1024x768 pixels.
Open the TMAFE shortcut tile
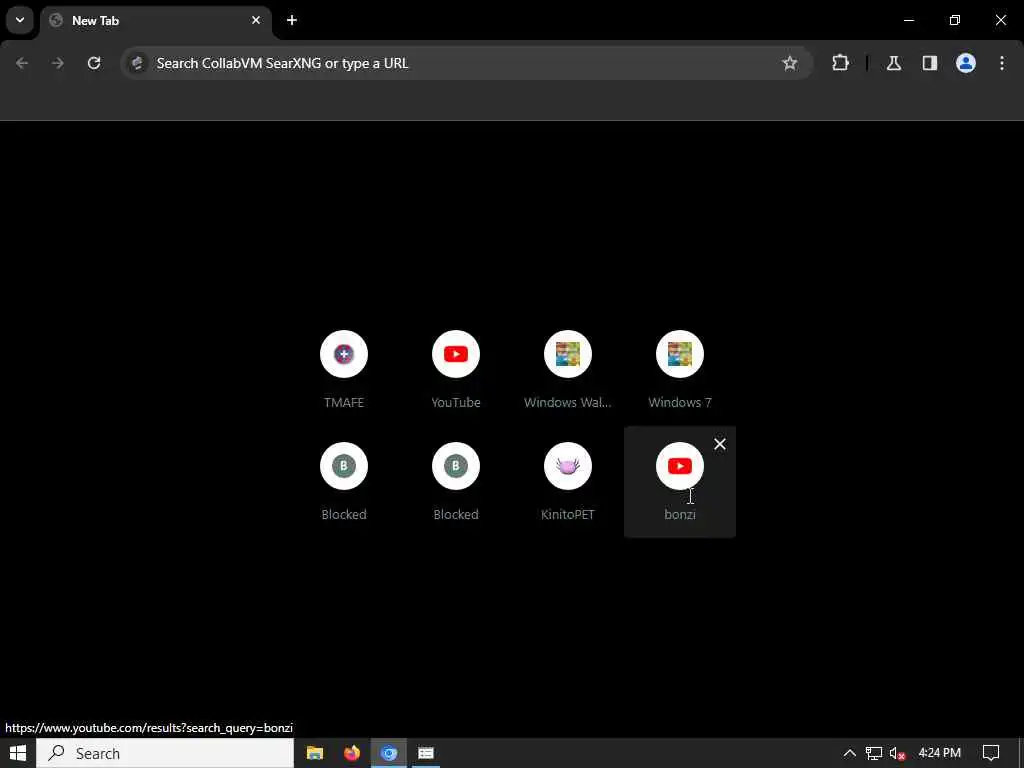point(344,370)
